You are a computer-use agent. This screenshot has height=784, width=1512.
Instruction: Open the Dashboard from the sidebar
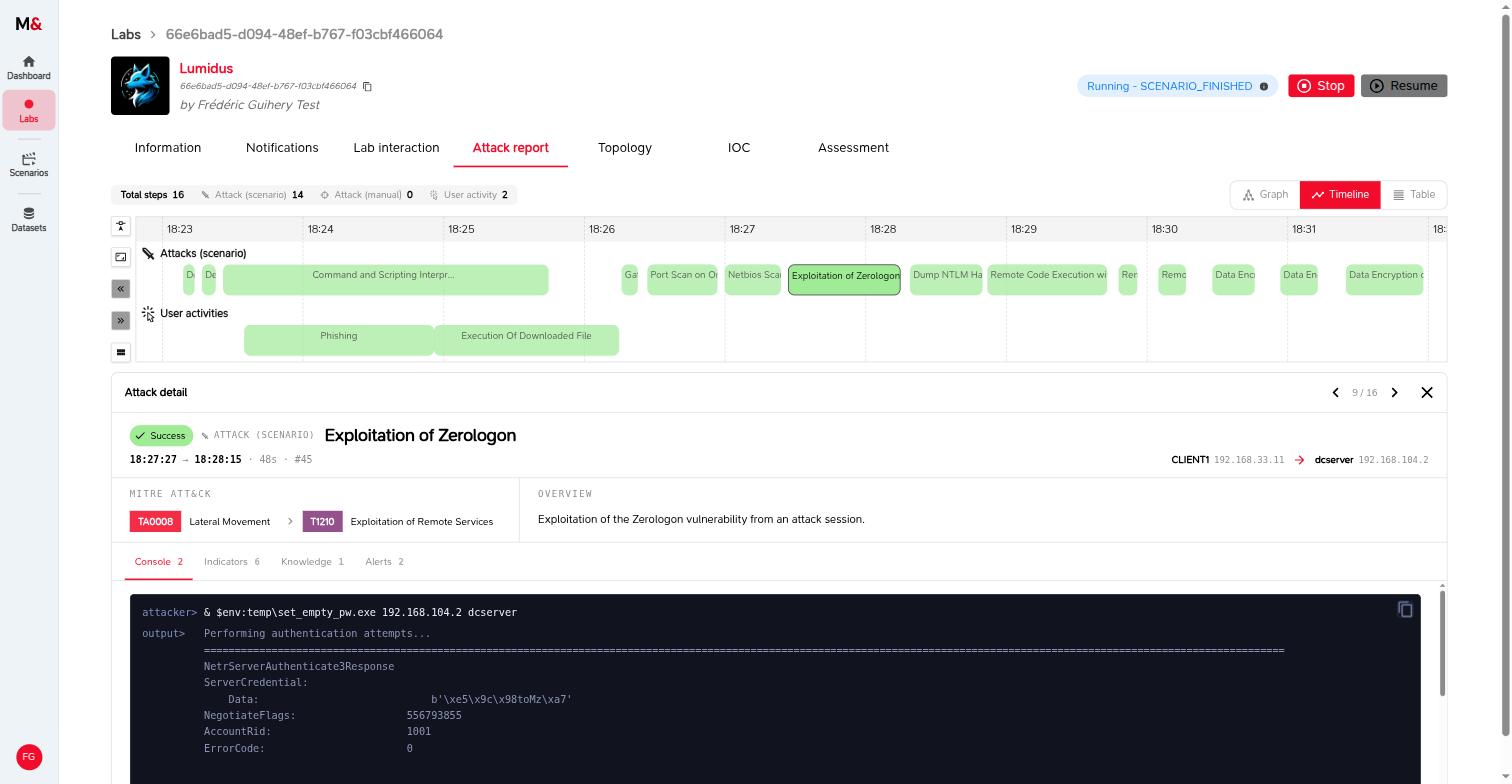(29, 68)
